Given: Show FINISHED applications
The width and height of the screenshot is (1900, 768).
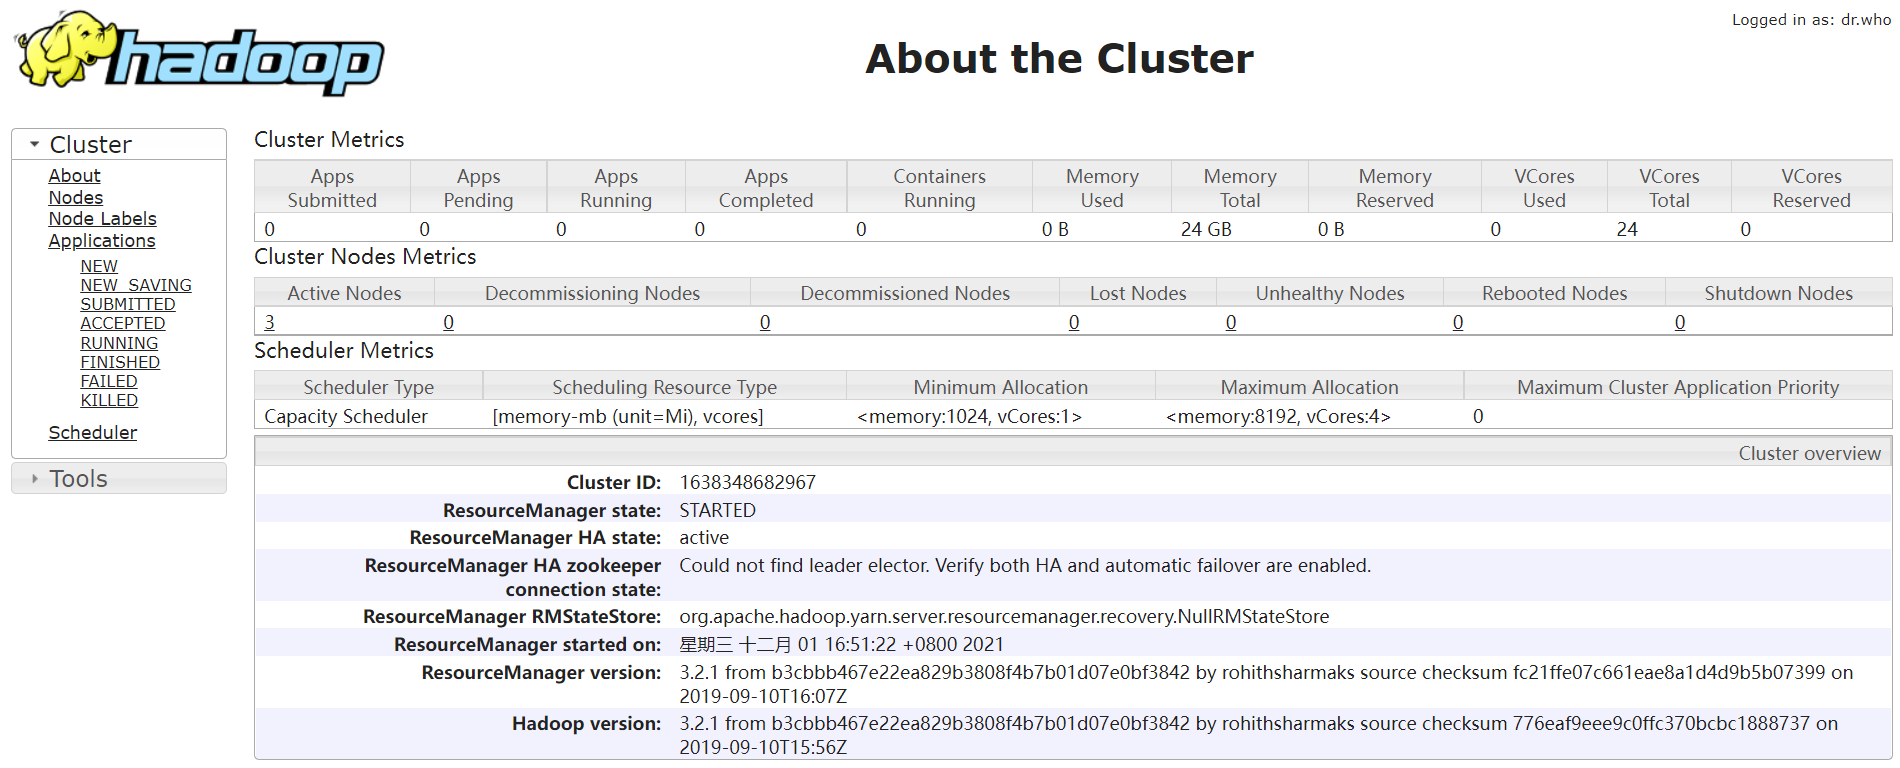Looking at the screenshot, I should [120, 362].
